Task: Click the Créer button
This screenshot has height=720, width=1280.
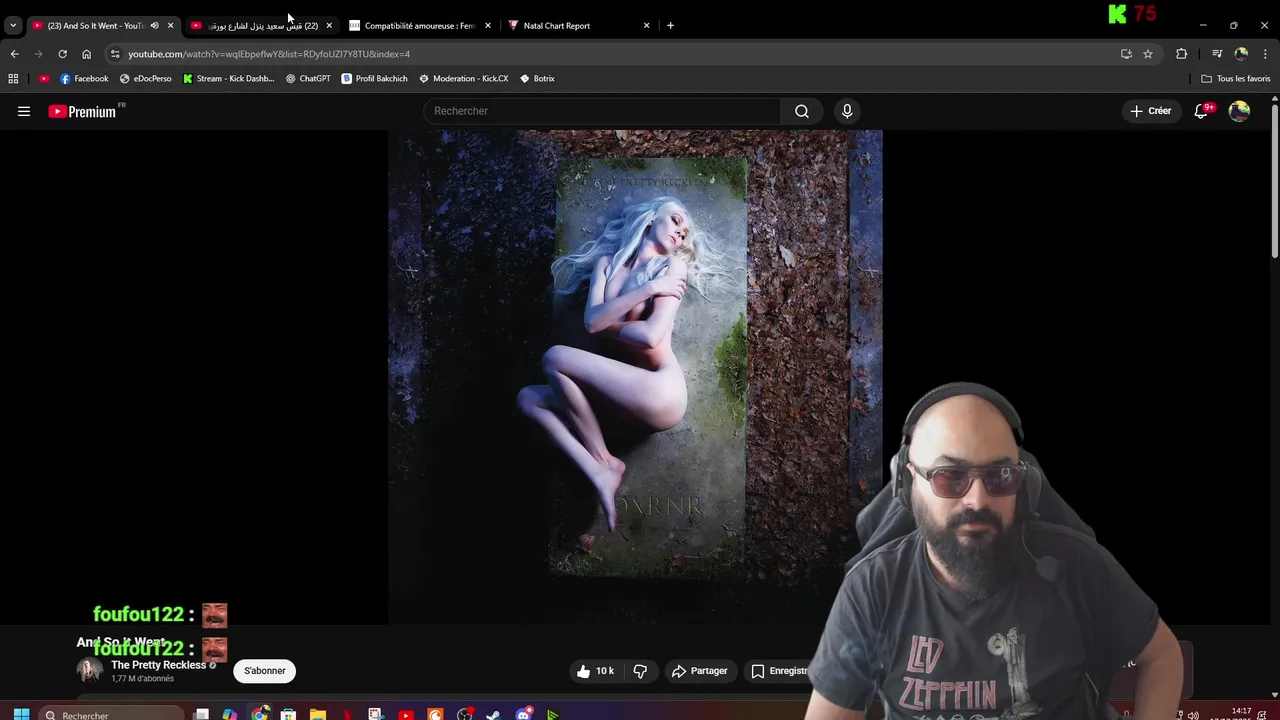Action: click(x=1151, y=111)
